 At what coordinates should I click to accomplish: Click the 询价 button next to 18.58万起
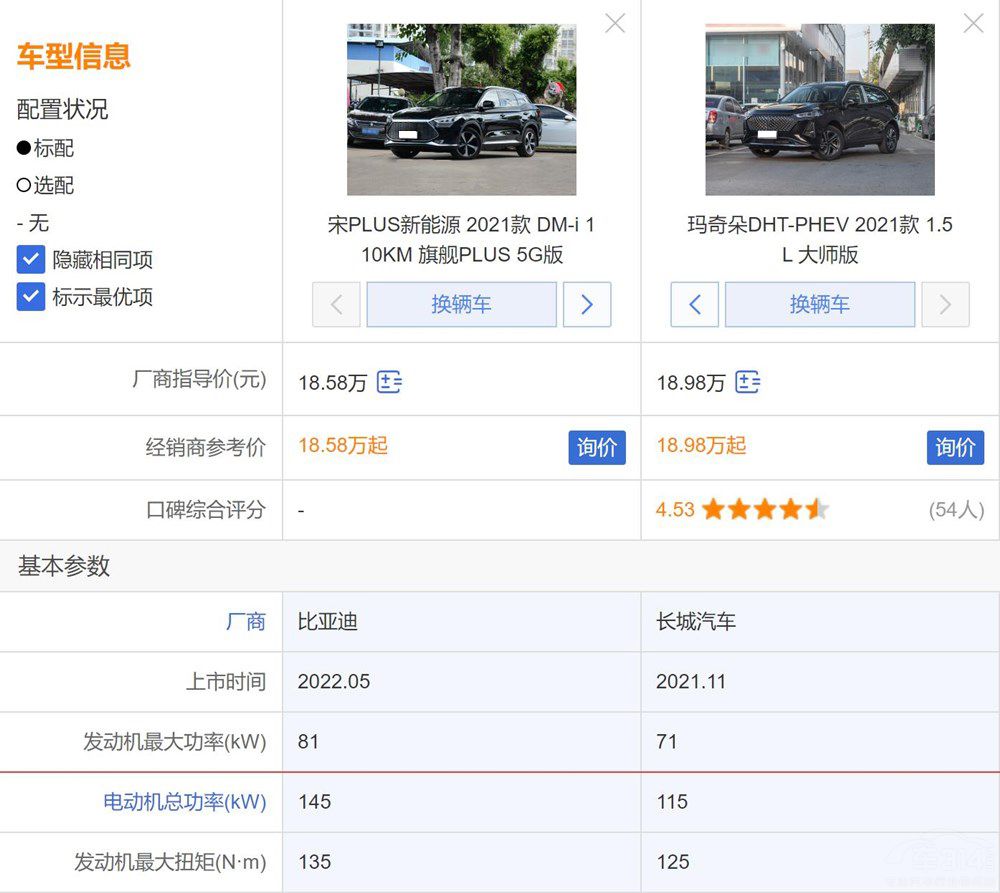[x=597, y=448]
